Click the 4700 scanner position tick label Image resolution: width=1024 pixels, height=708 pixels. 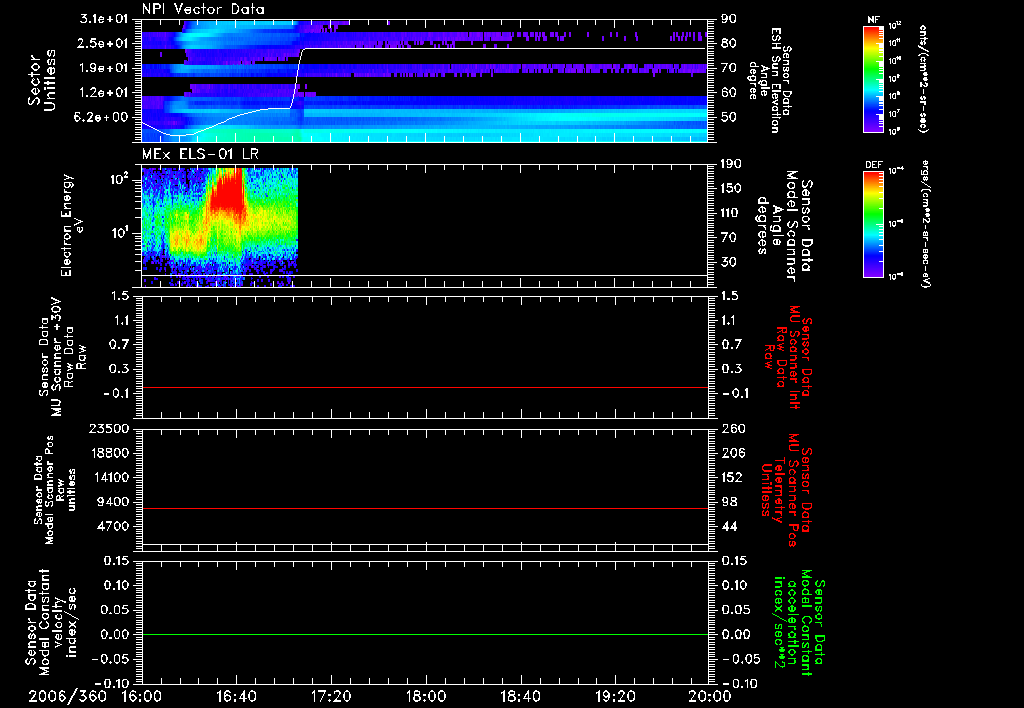click(113, 526)
